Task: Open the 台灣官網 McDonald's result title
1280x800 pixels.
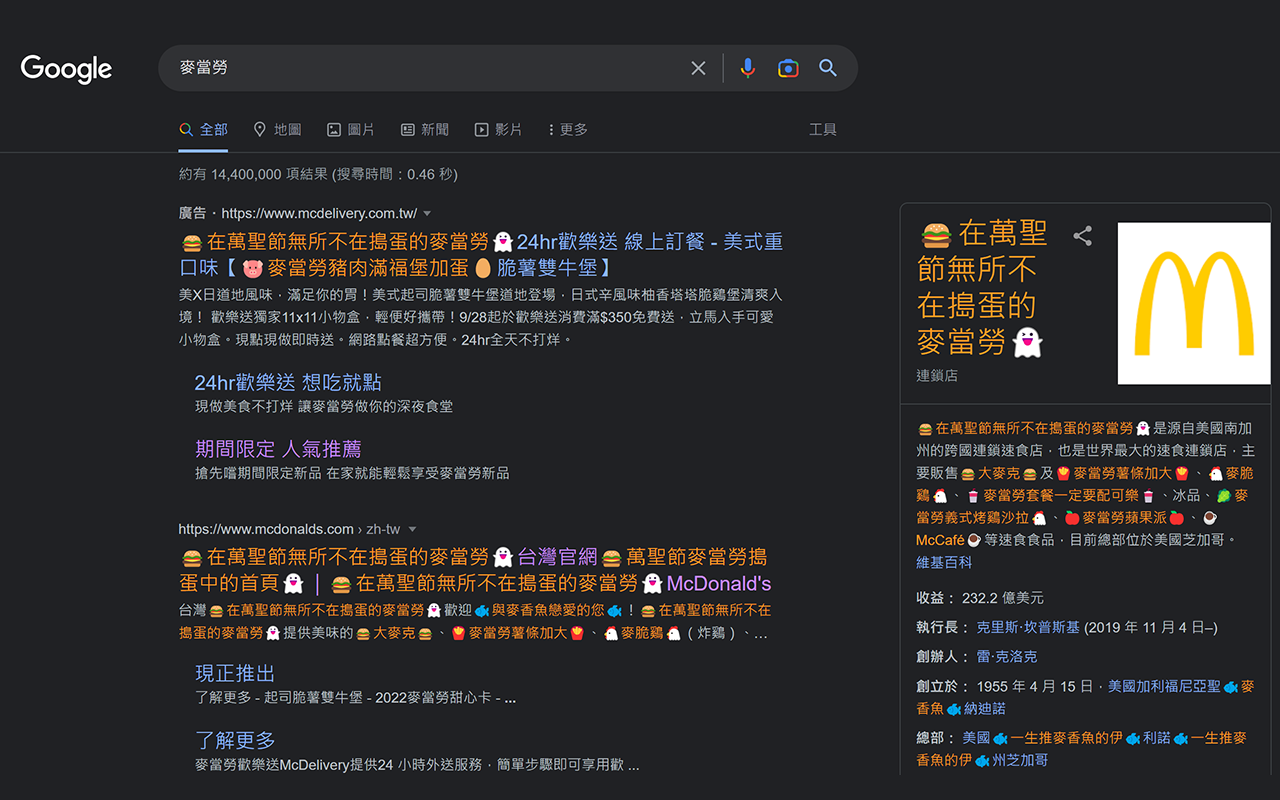Action: click(476, 570)
